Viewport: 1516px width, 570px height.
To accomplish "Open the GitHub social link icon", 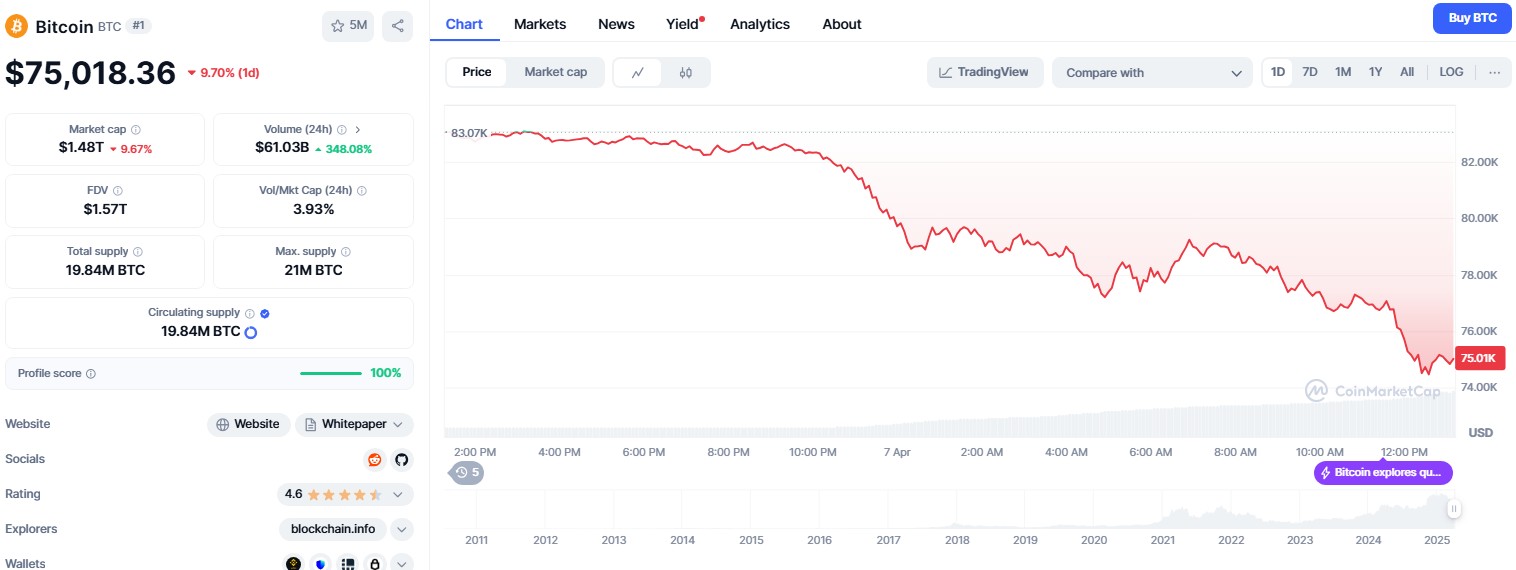I will pos(401,459).
